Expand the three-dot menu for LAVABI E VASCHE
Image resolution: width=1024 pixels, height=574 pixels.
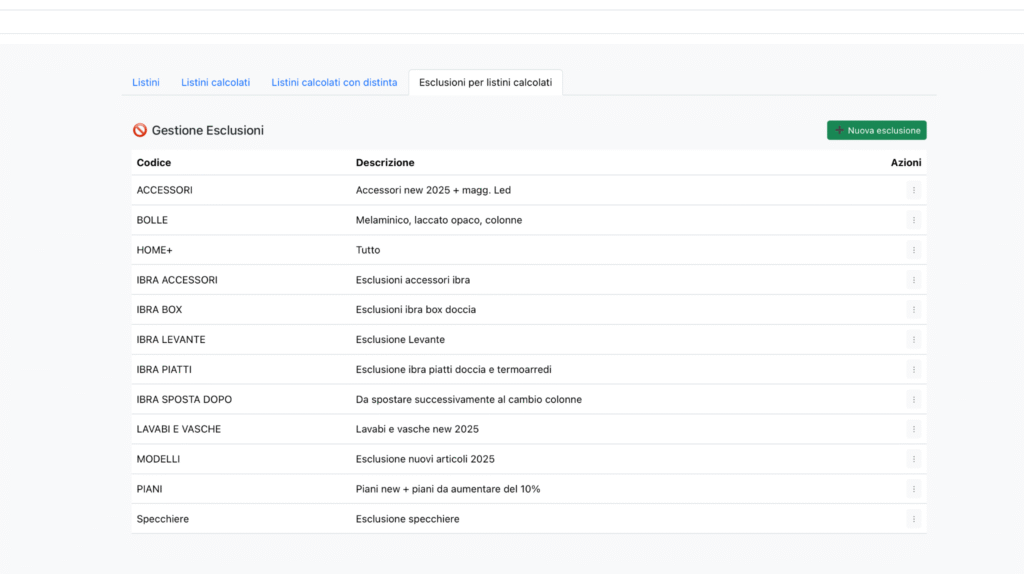point(913,429)
